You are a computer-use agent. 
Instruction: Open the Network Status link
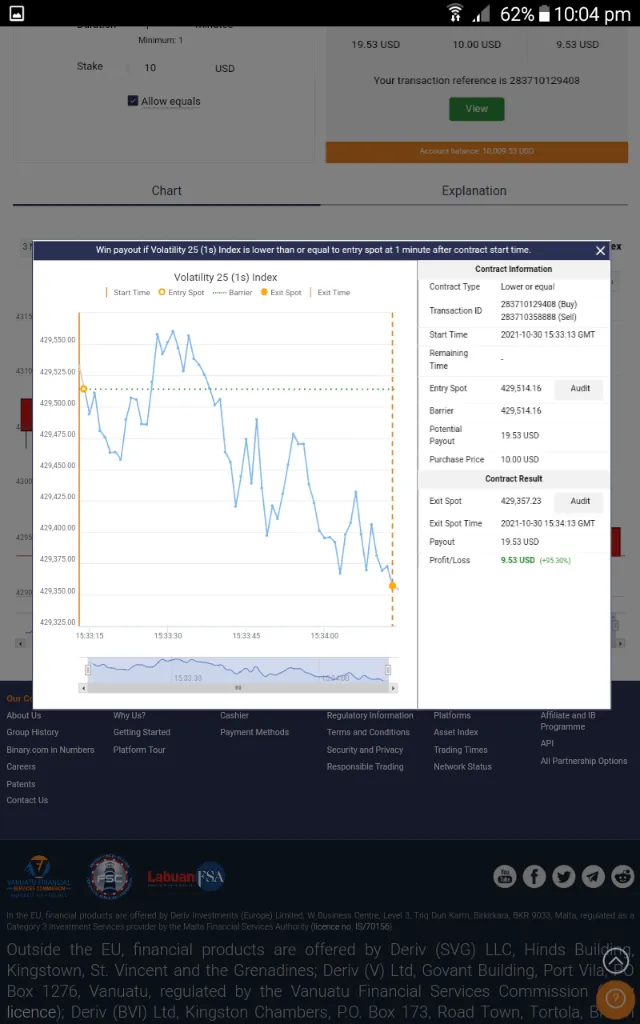(462, 767)
